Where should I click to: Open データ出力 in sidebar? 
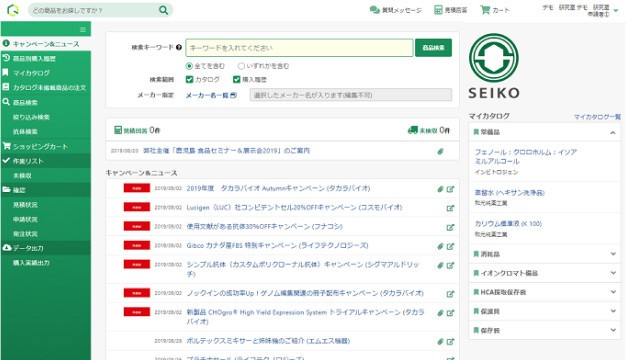coord(46,248)
